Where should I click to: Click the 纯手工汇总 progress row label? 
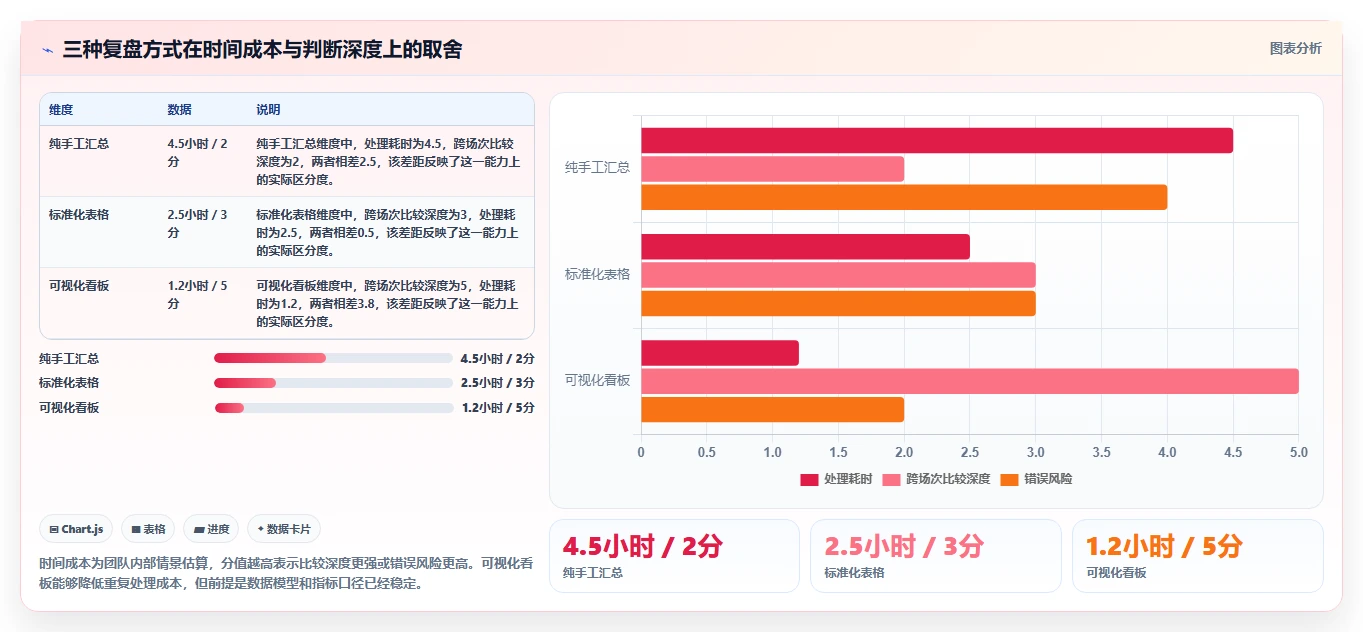[x=69, y=358]
